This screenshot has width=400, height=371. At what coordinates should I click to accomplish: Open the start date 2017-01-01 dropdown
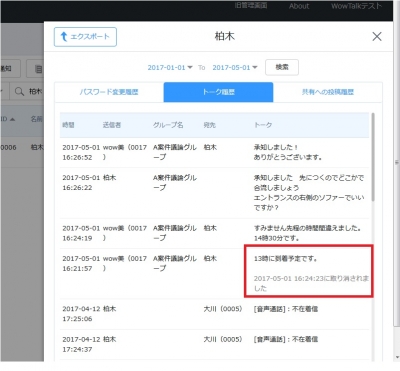[170, 67]
